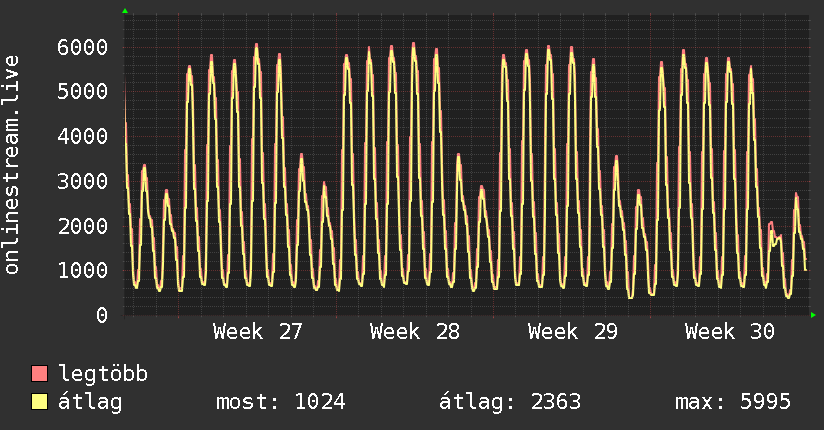Click the 1000 y-axis value
The width and height of the screenshot is (824, 430).
(83, 271)
